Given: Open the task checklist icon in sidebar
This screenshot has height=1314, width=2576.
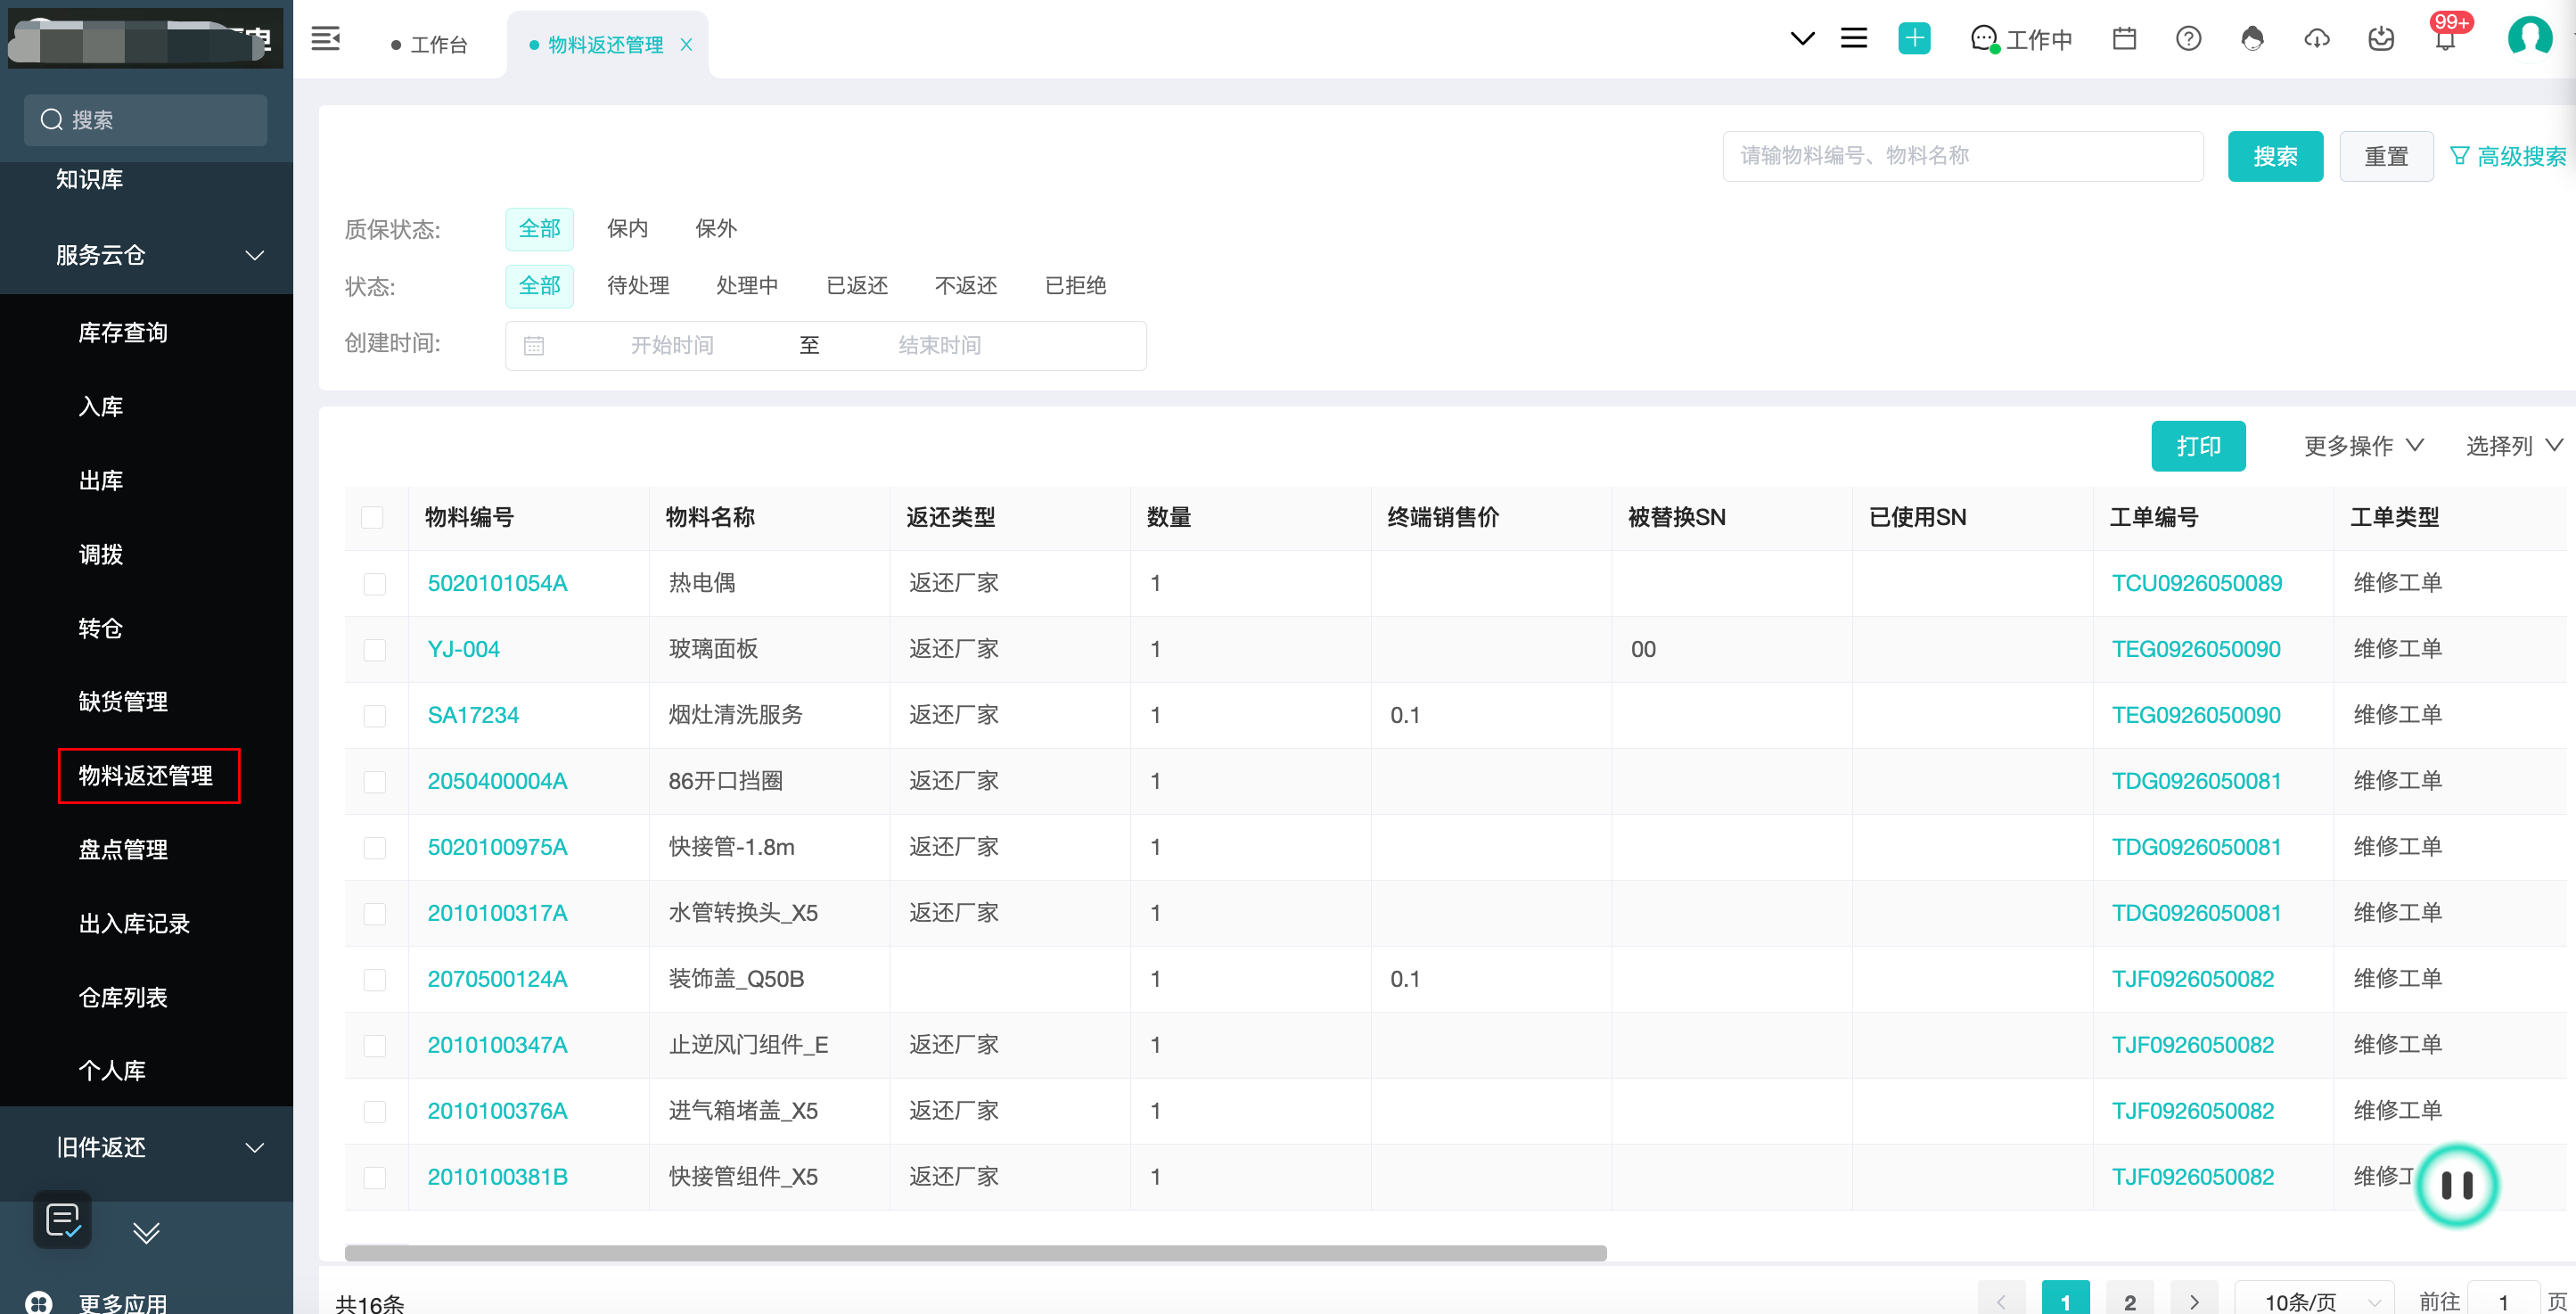Looking at the screenshot, I should tap(62, 1220).
